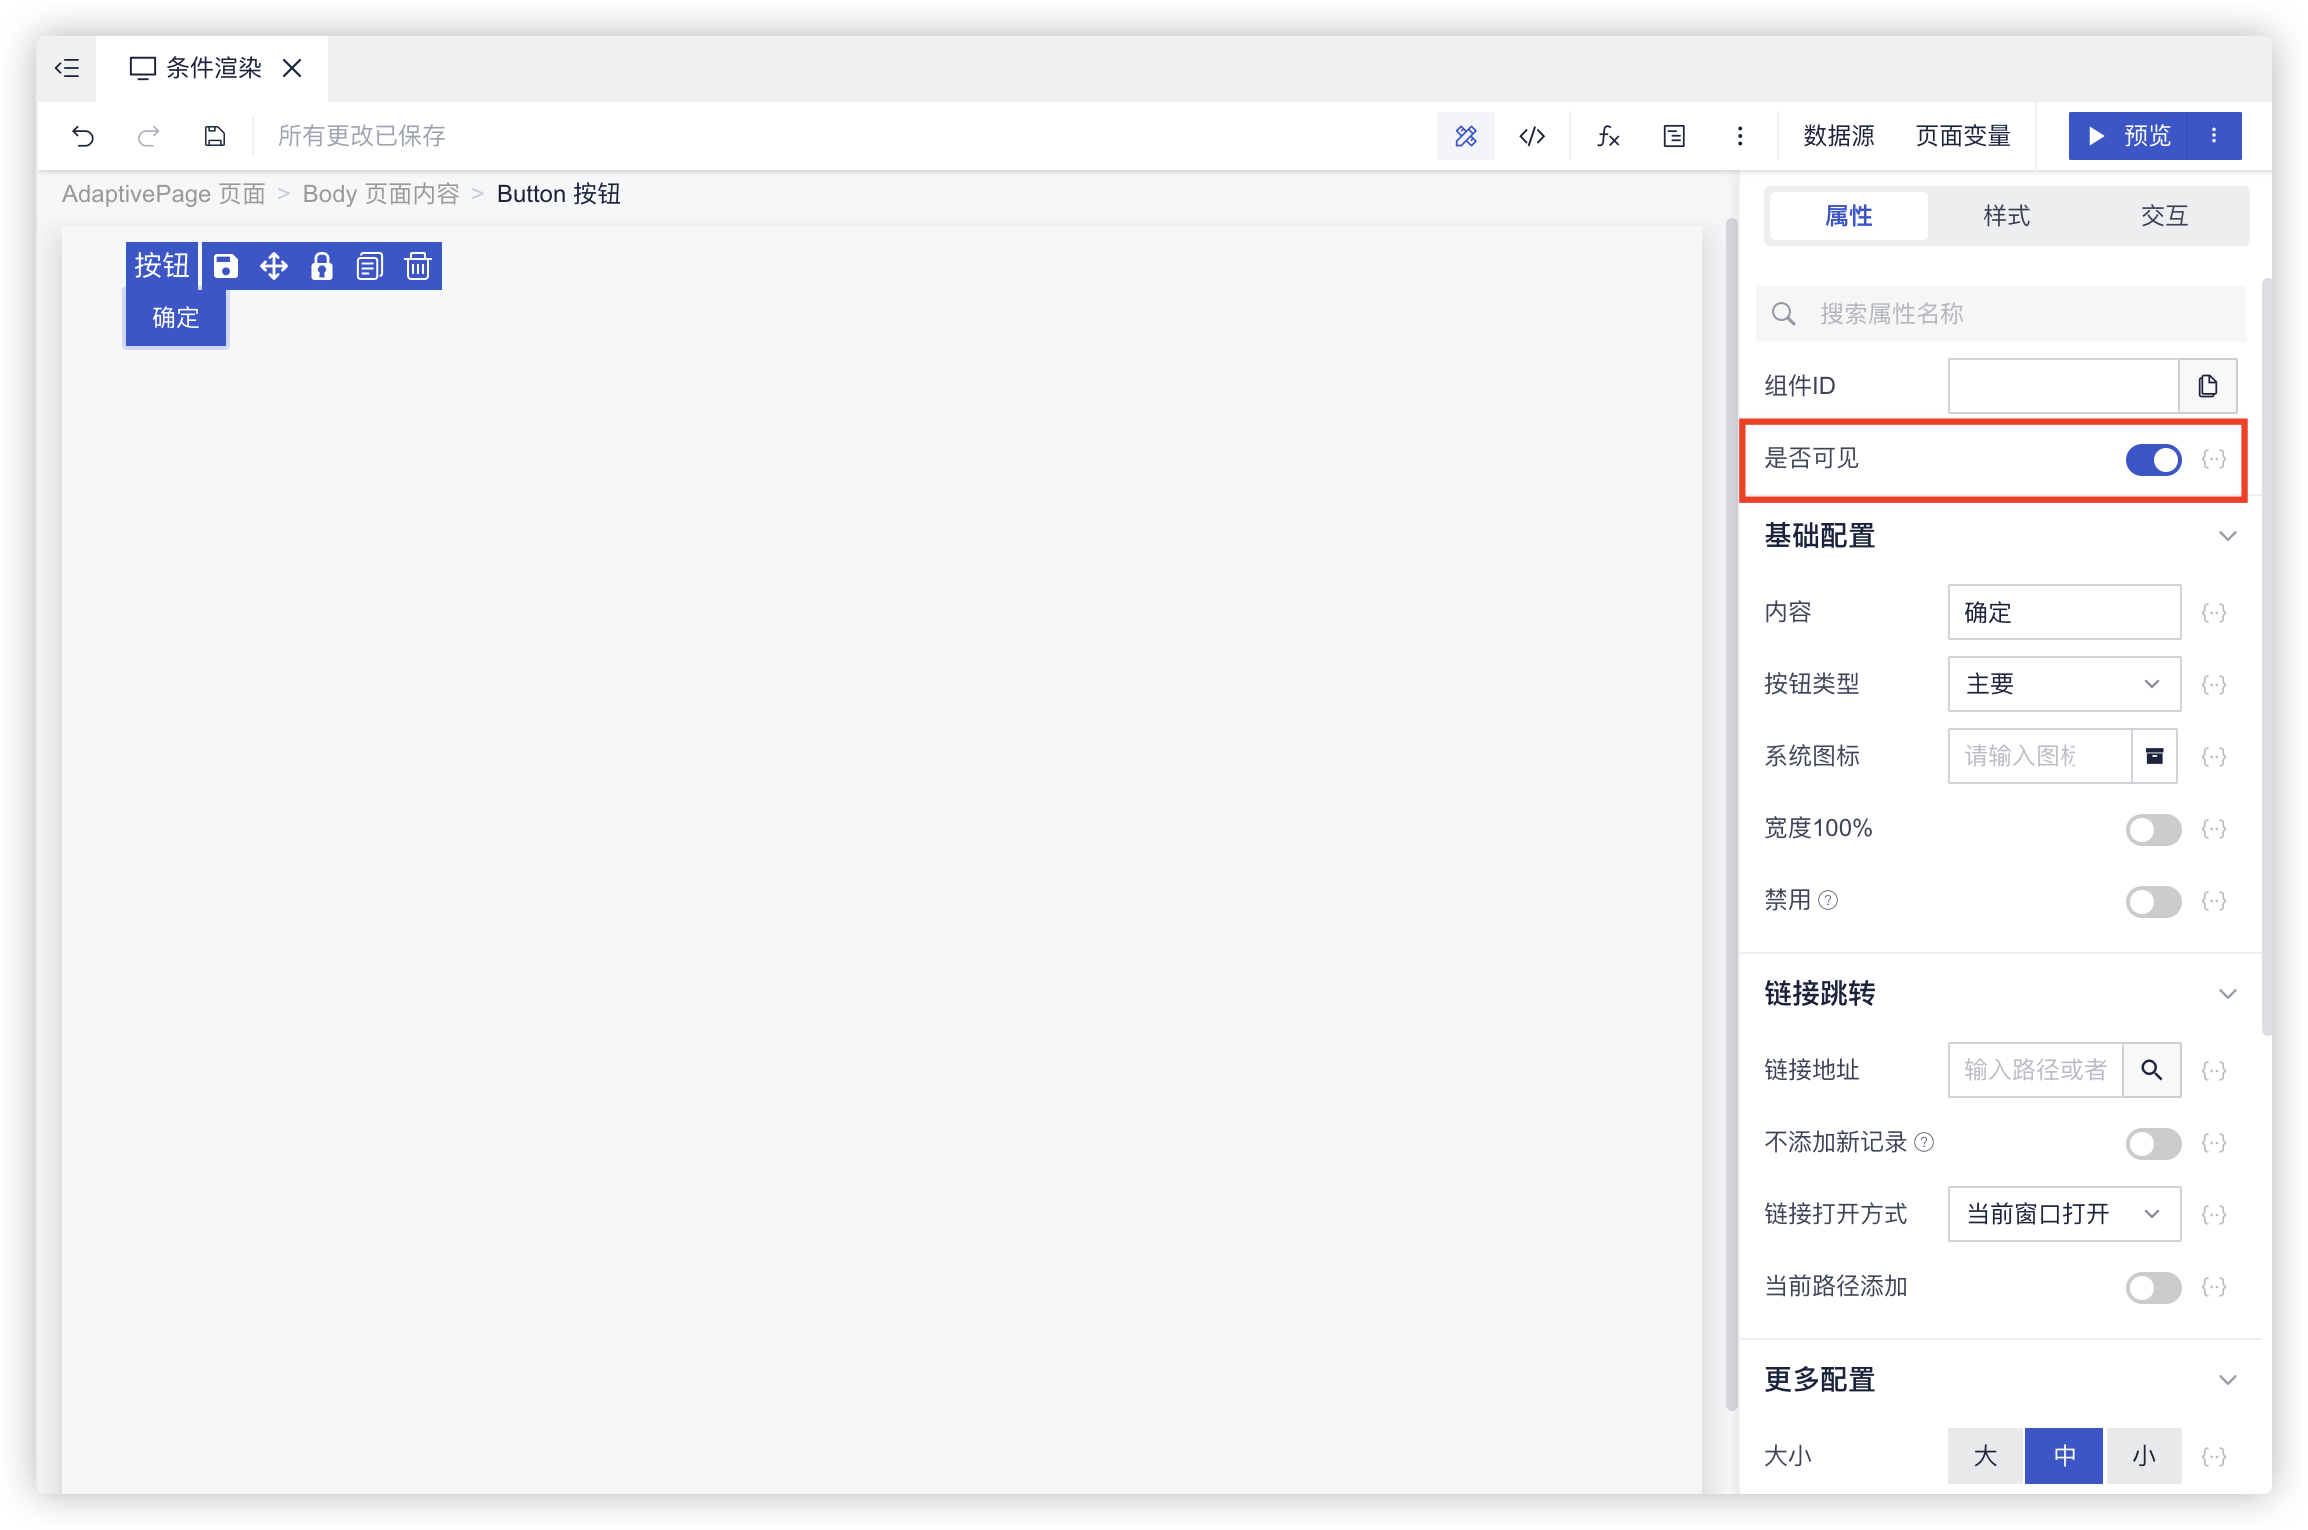This screenshot has width=2308, height=1530.
Task: Open the 数据源 data source link
Action: pyautogui.click(x=1838, y=136)
